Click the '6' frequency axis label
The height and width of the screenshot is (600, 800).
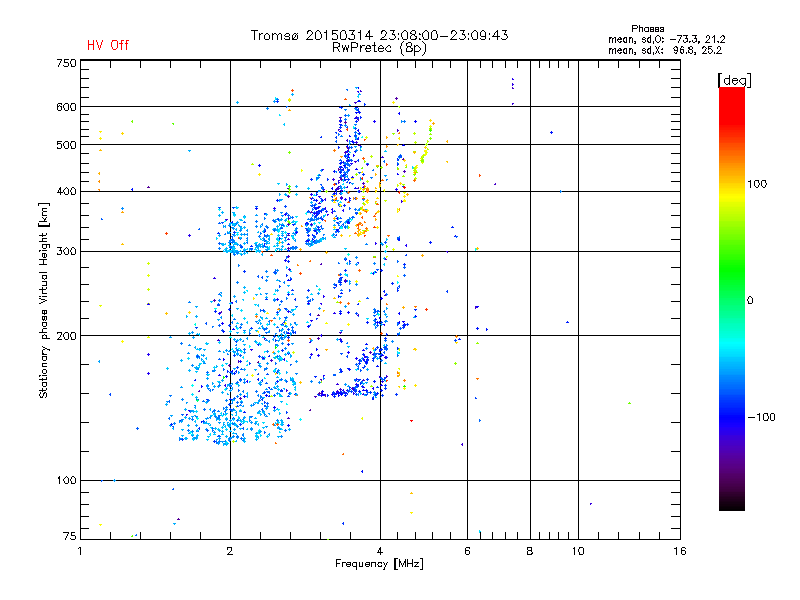coord(467,551)
